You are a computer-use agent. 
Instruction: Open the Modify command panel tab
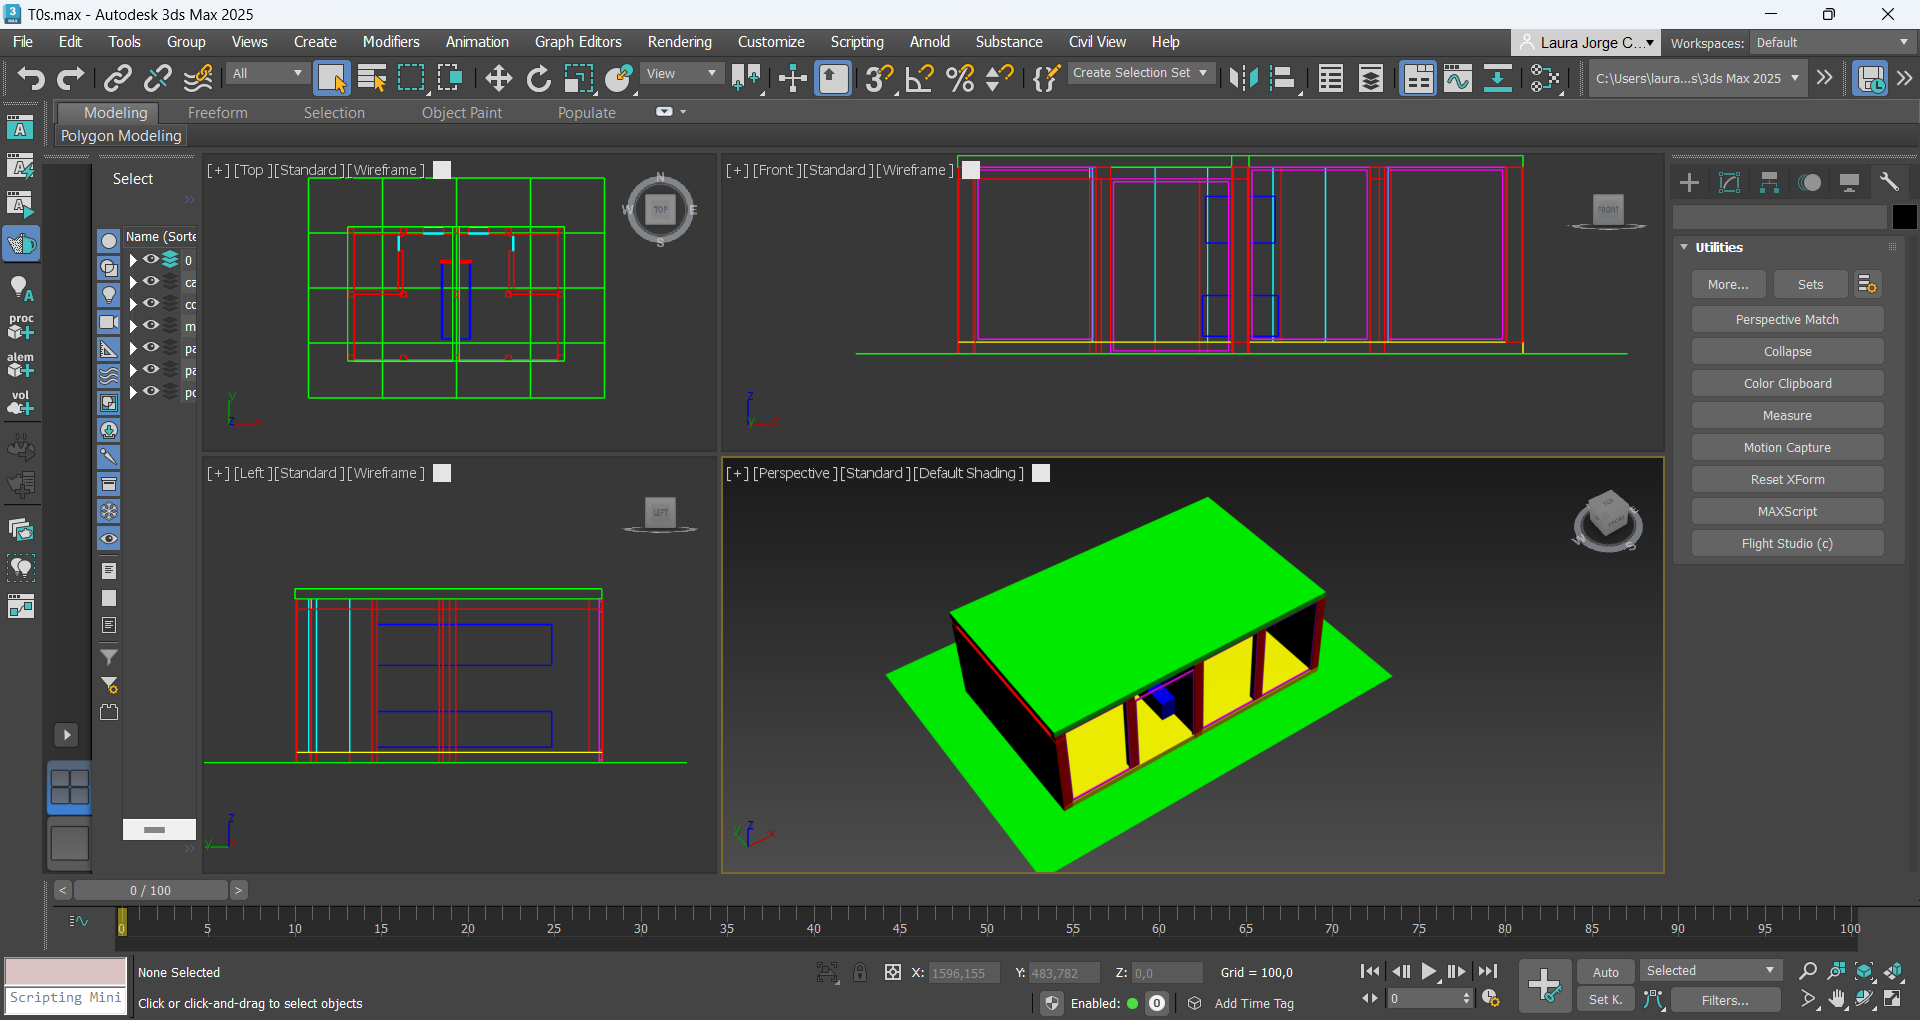[1729, 182]
